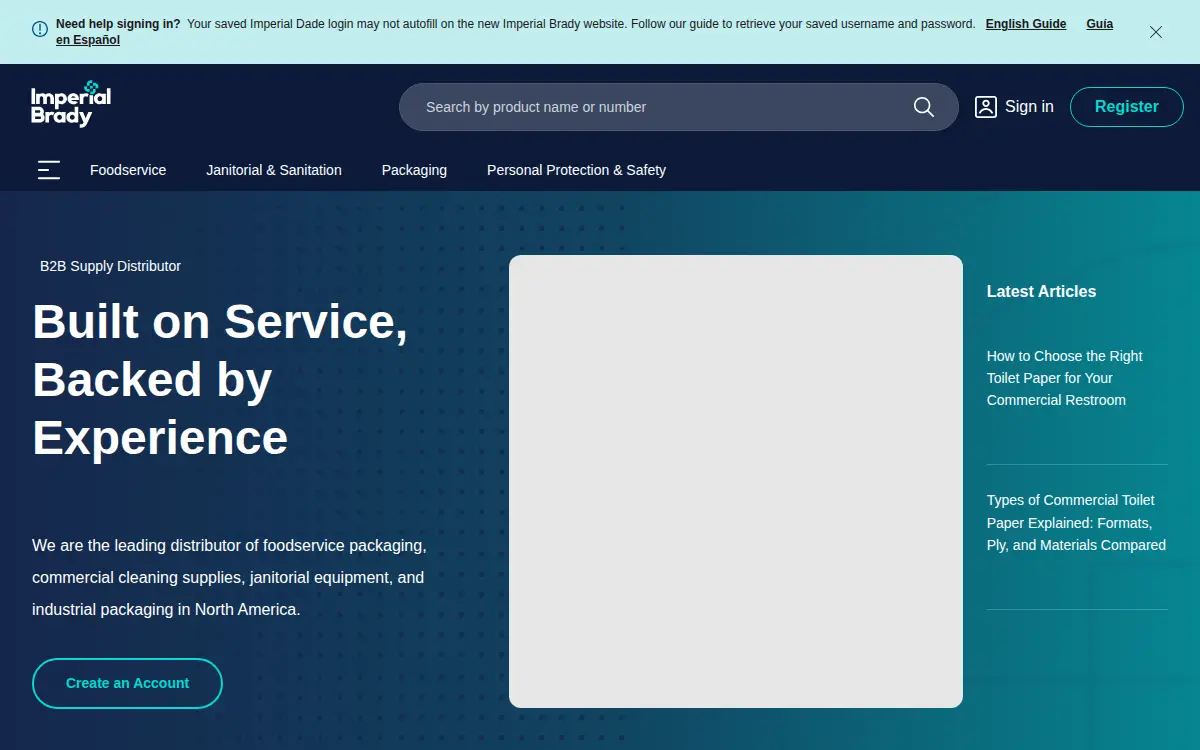Open the Foodservice menu
This screenshot has width=1200, height=750.
(x=128, y=170)
